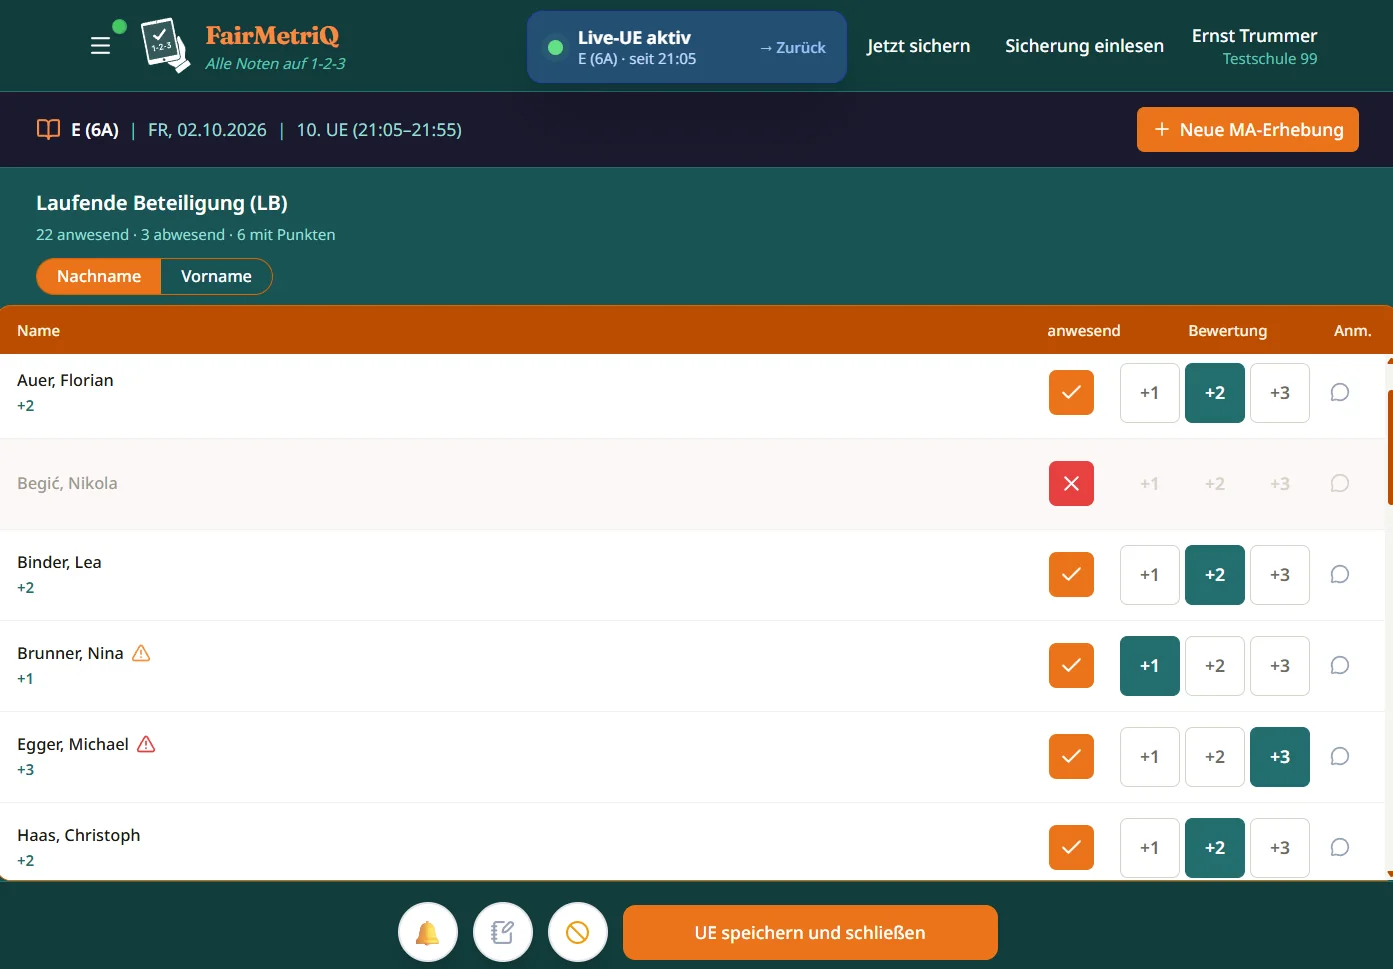Select +1 rating for Brunner, Nina
This screenshot has height=969, width=1393.
[1150, 665]
